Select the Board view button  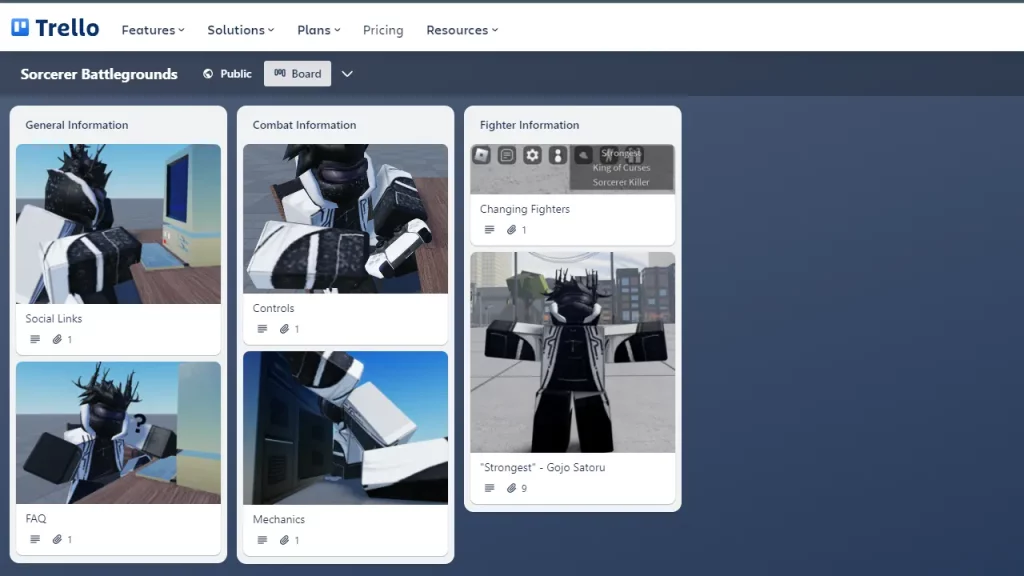point(297,74)
